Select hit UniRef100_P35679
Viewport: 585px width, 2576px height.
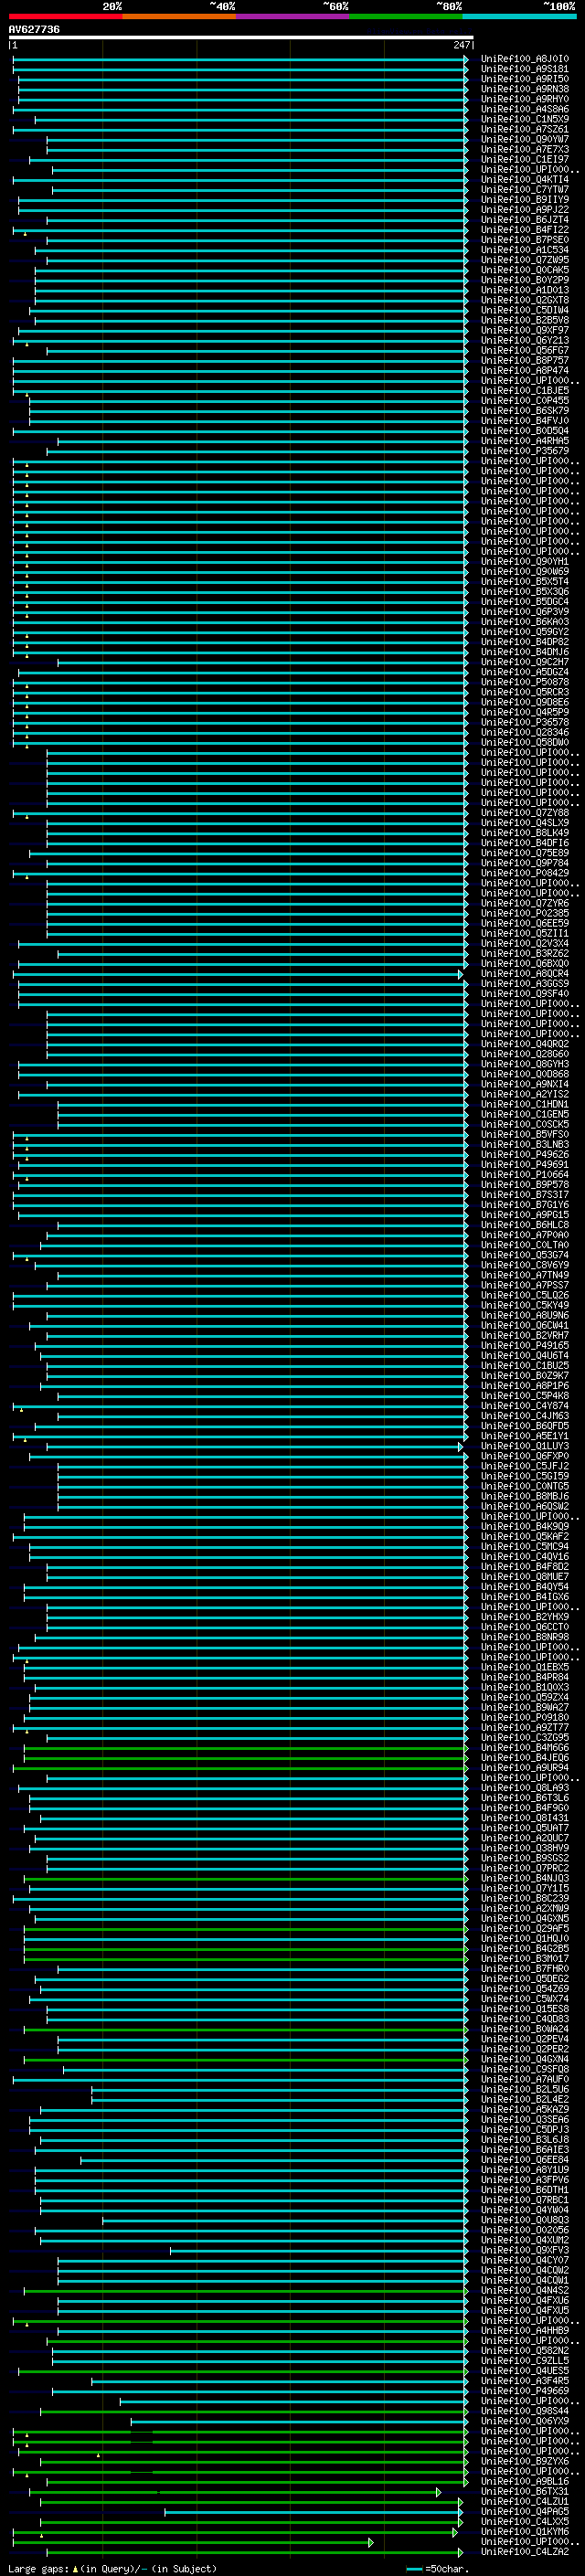click(x=525, y=451)
